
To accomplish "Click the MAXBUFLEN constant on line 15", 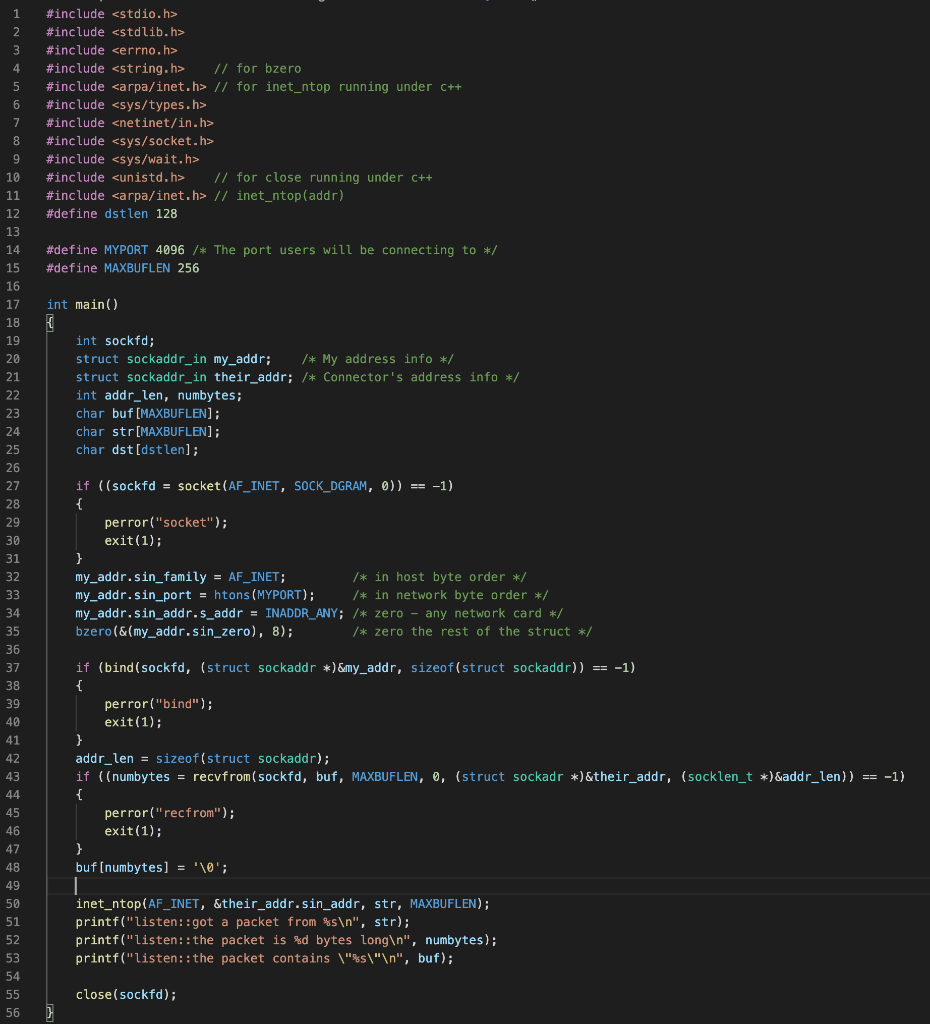I will pos(136,267).
